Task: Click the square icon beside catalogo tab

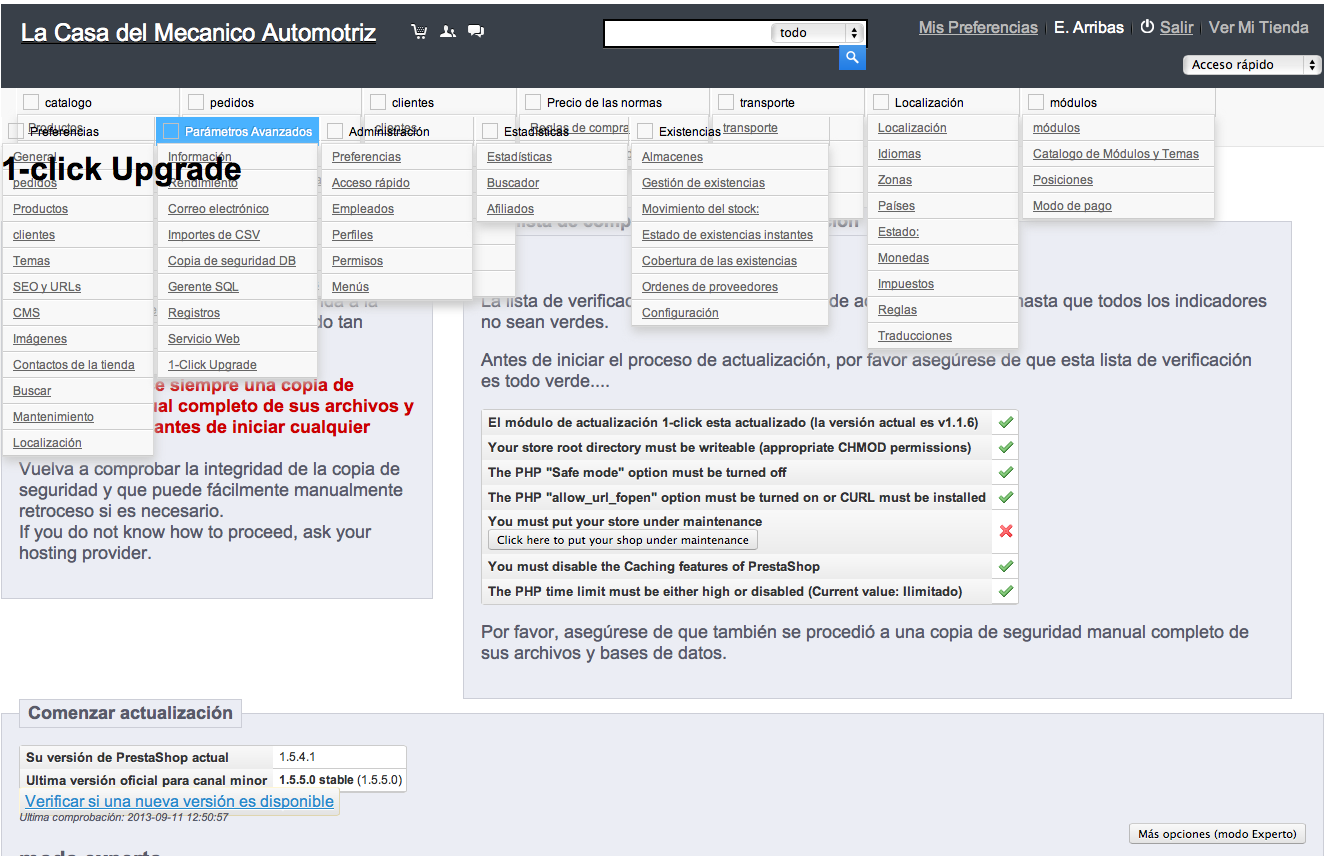Action: [31, 102]
